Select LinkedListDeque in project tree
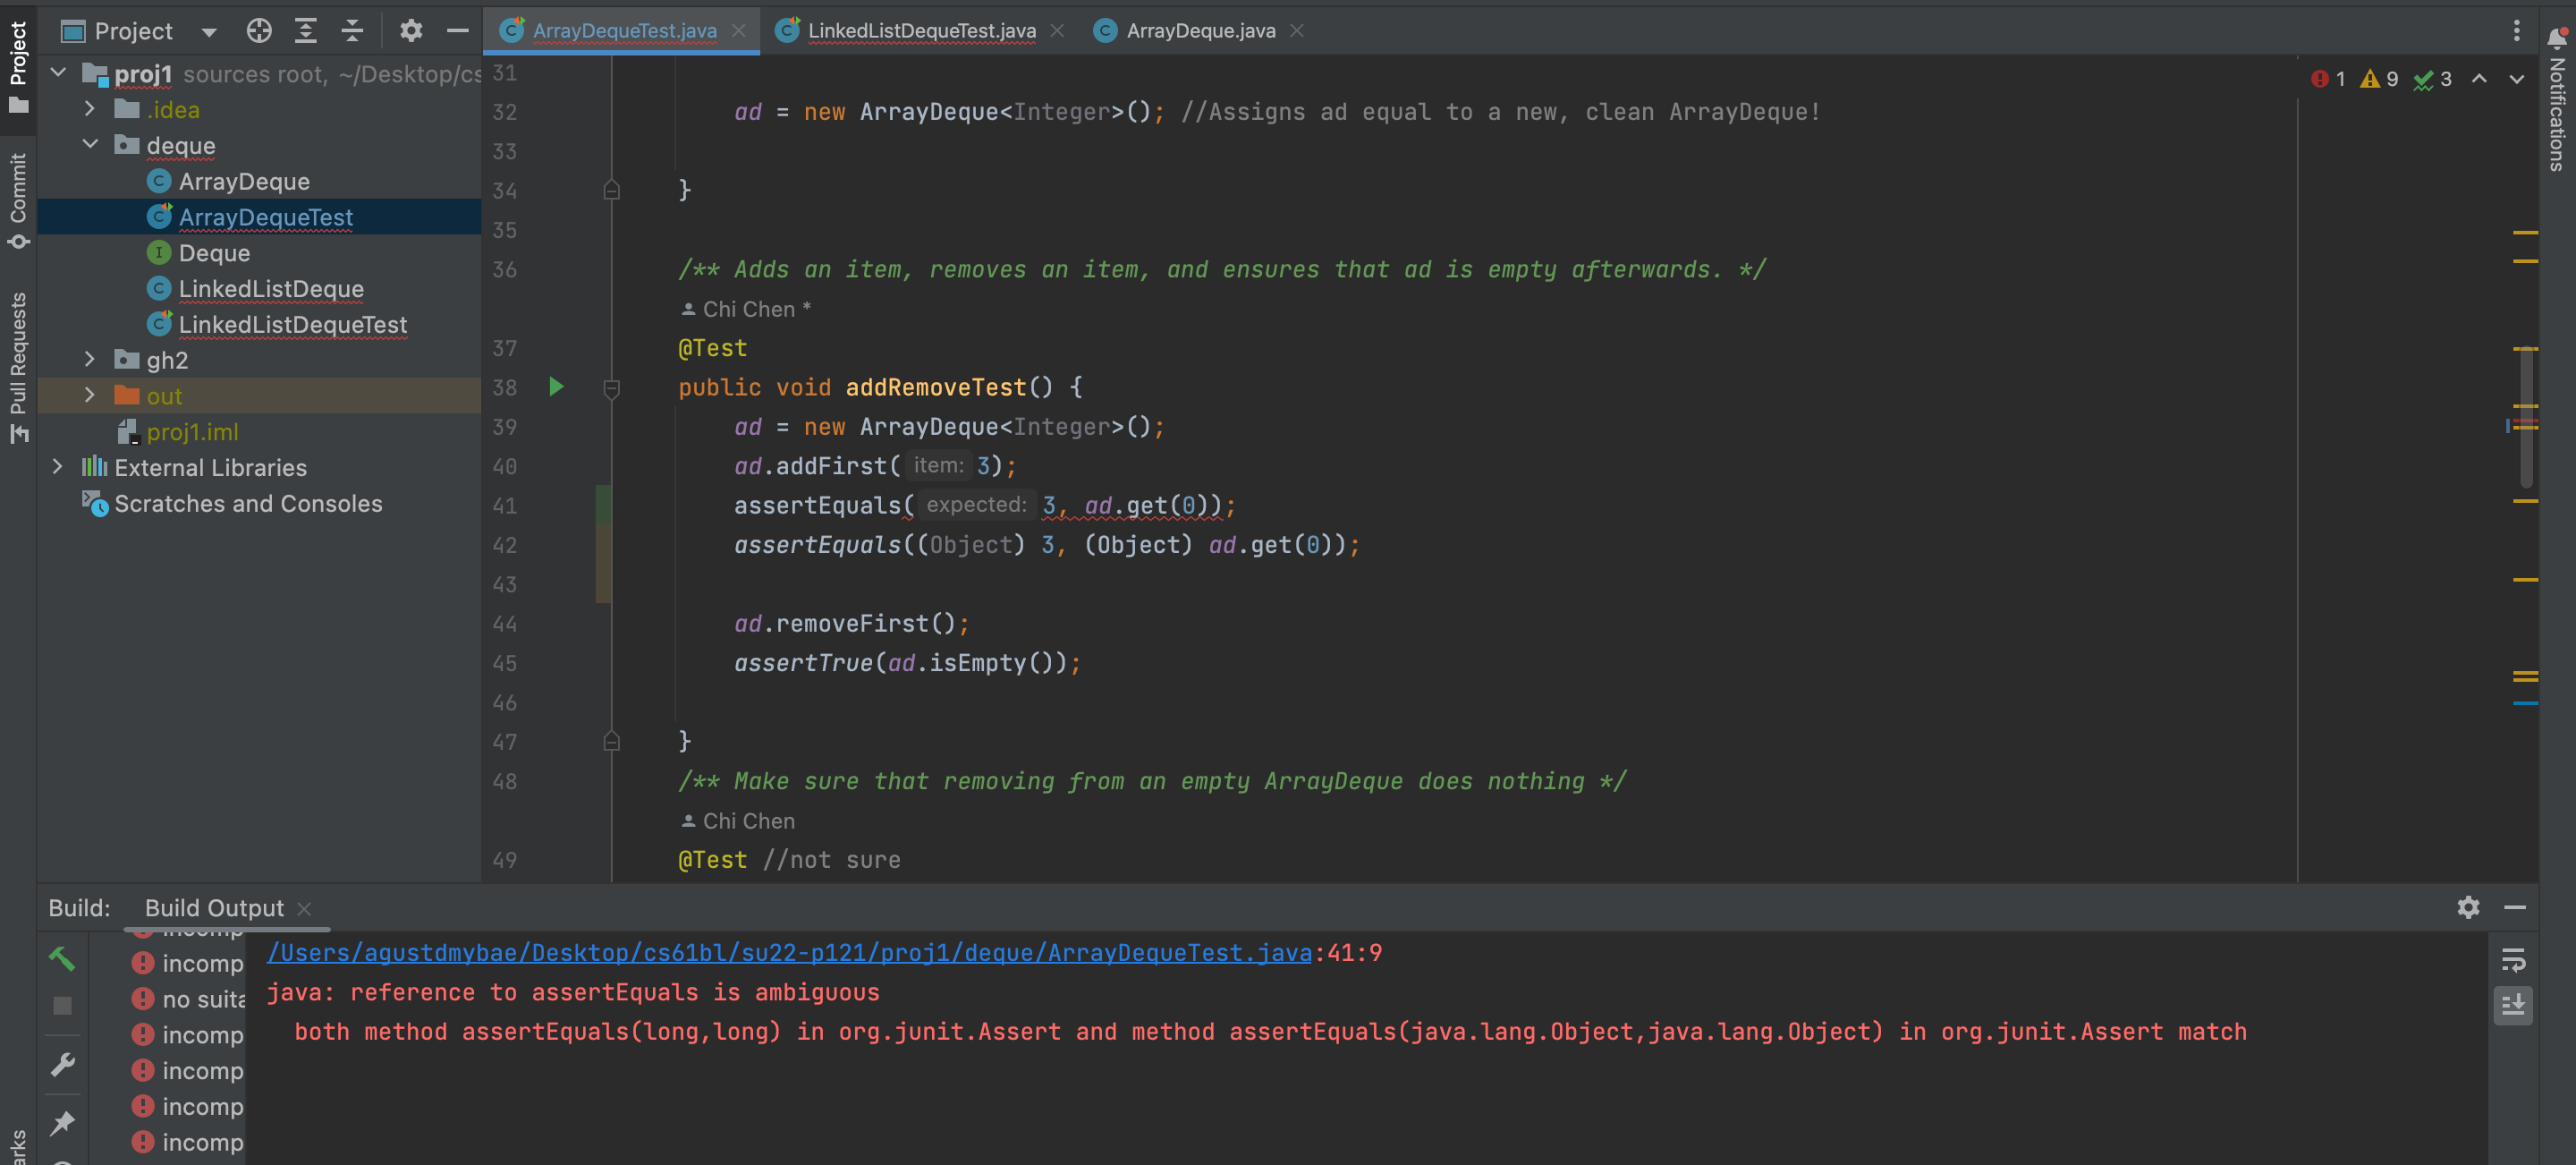Screen dimensions: 2576x1165 271,289
